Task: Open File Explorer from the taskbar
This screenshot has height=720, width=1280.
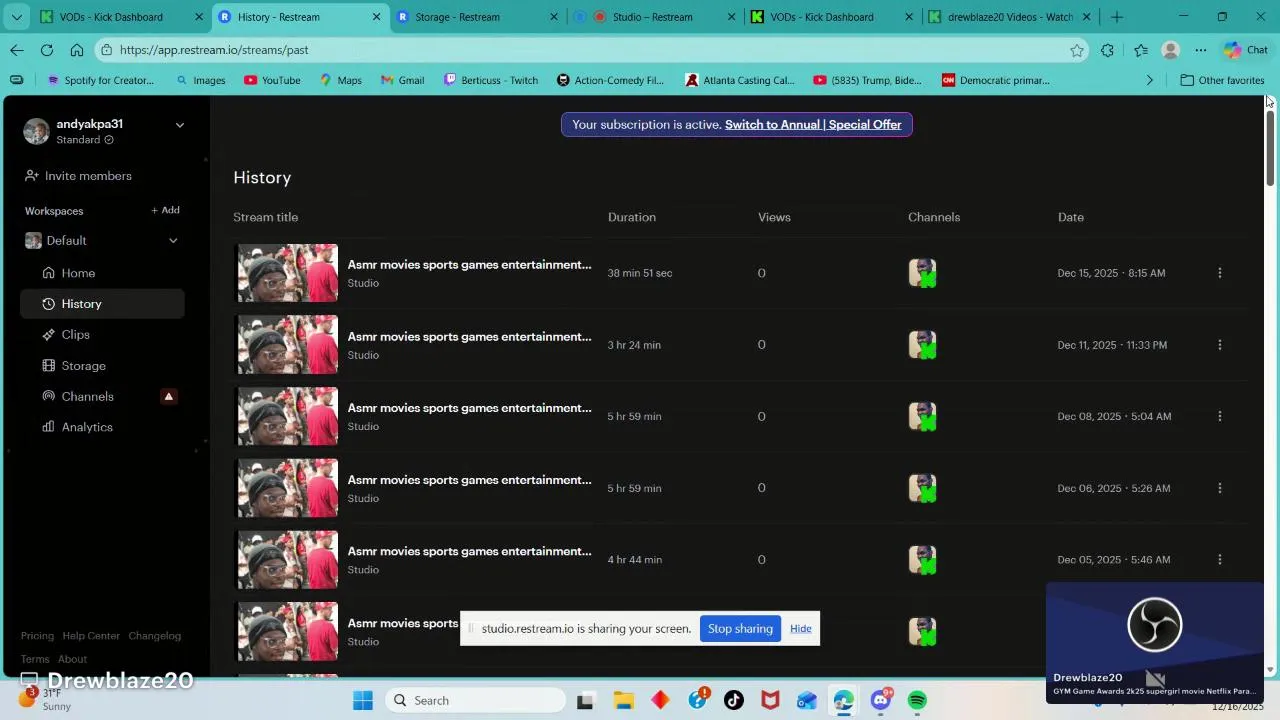Action: [623, 700]
